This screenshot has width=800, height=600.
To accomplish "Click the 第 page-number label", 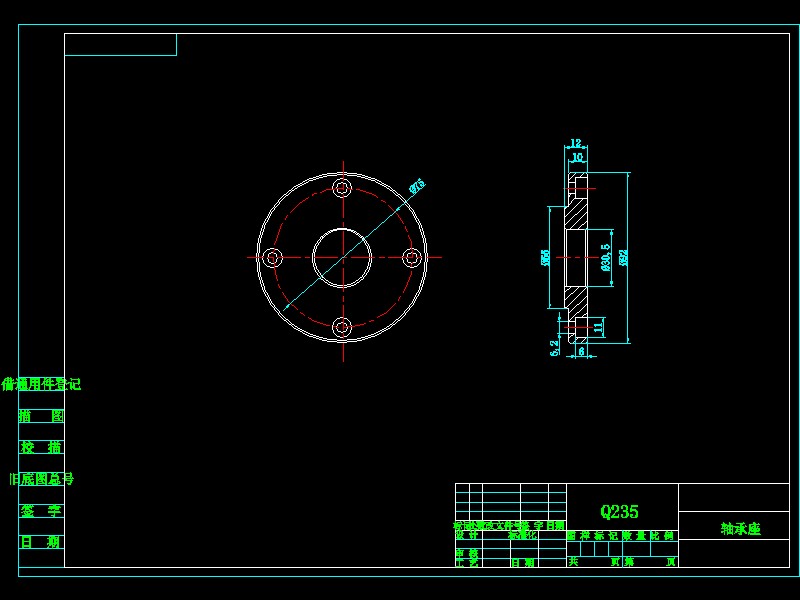I will 629,561.
